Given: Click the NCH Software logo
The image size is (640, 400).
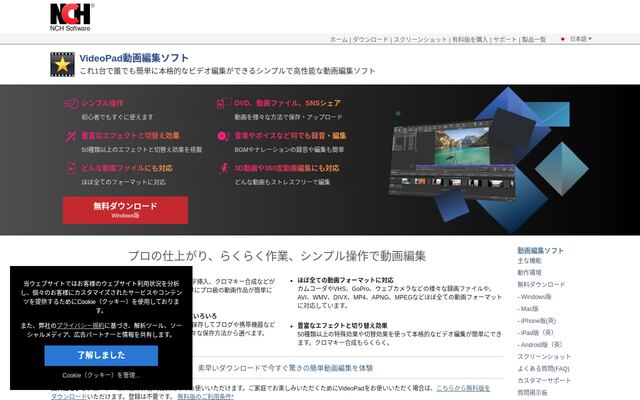Looking at the screenshot, I should click(71, 17).
